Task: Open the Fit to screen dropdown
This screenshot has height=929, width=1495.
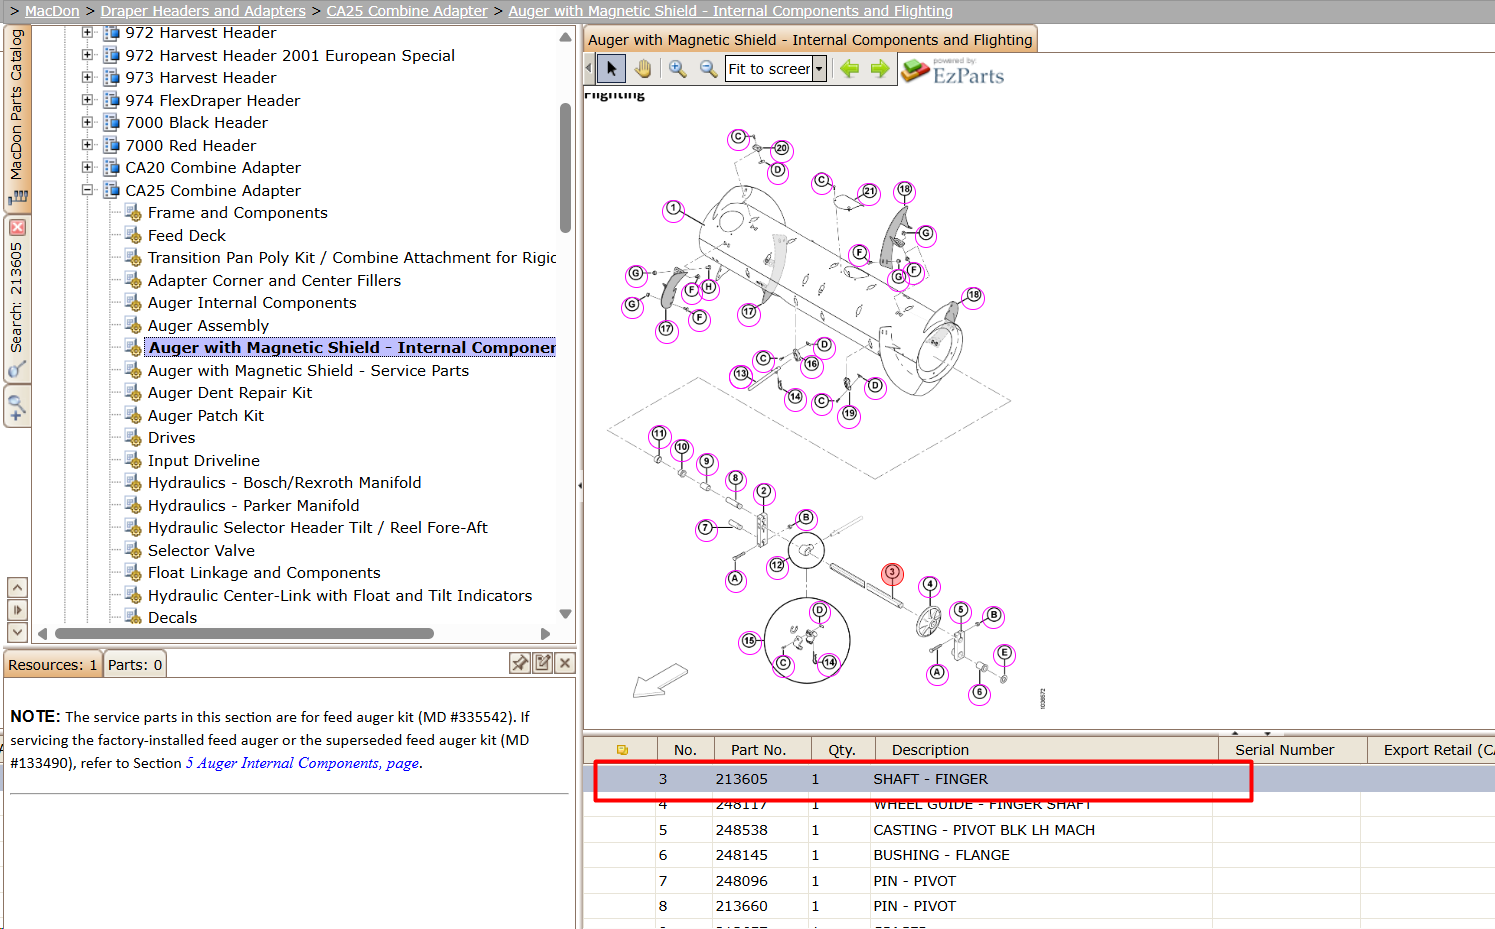Action: [819, 69]
